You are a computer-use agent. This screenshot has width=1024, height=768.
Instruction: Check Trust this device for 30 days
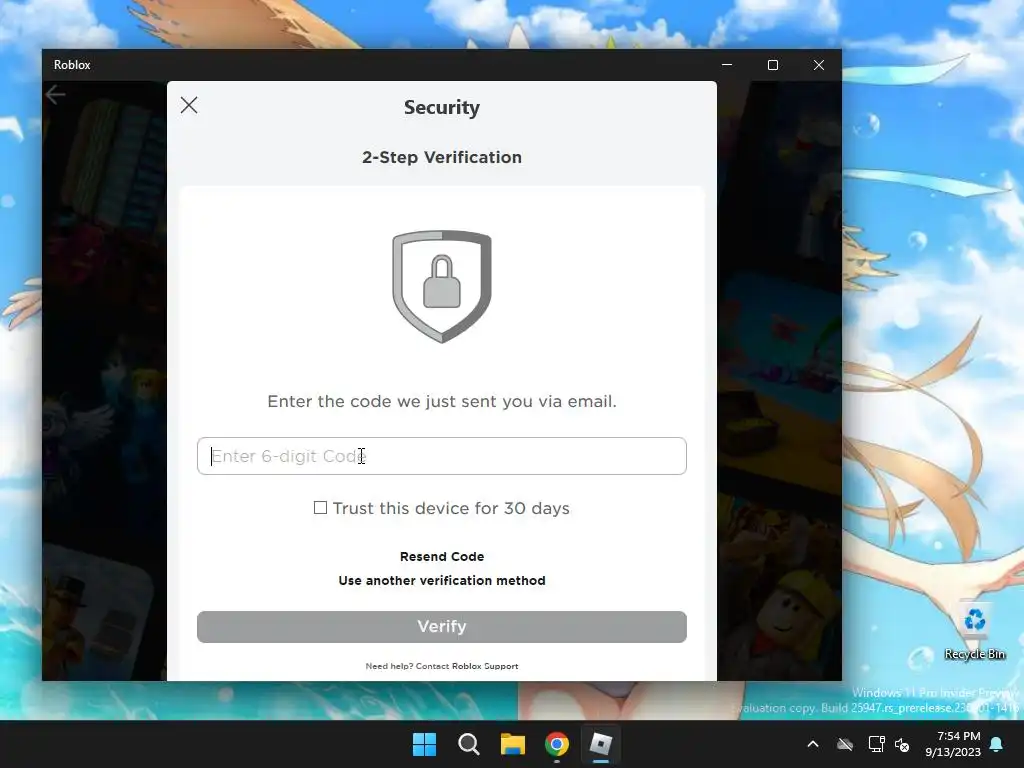(x=320, y=507)
